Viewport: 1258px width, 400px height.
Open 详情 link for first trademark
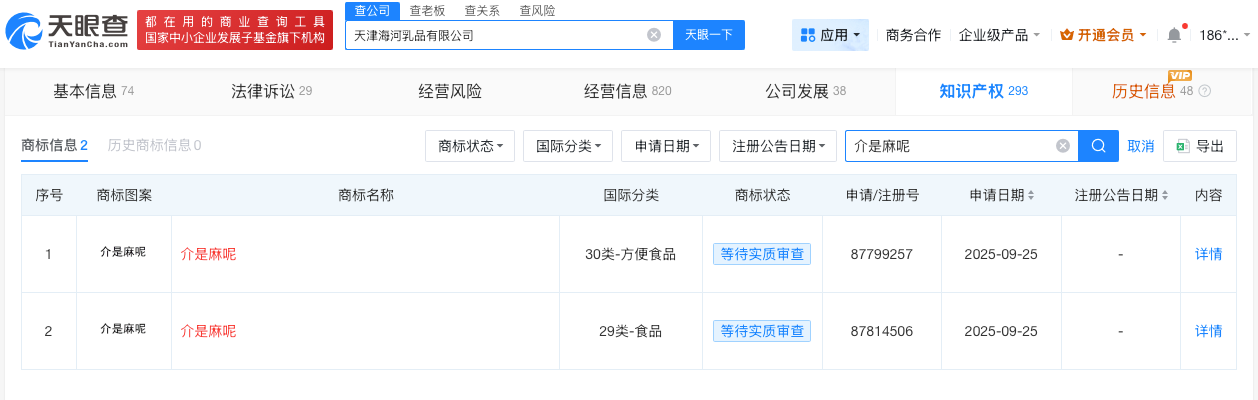tap(1208, 254)
